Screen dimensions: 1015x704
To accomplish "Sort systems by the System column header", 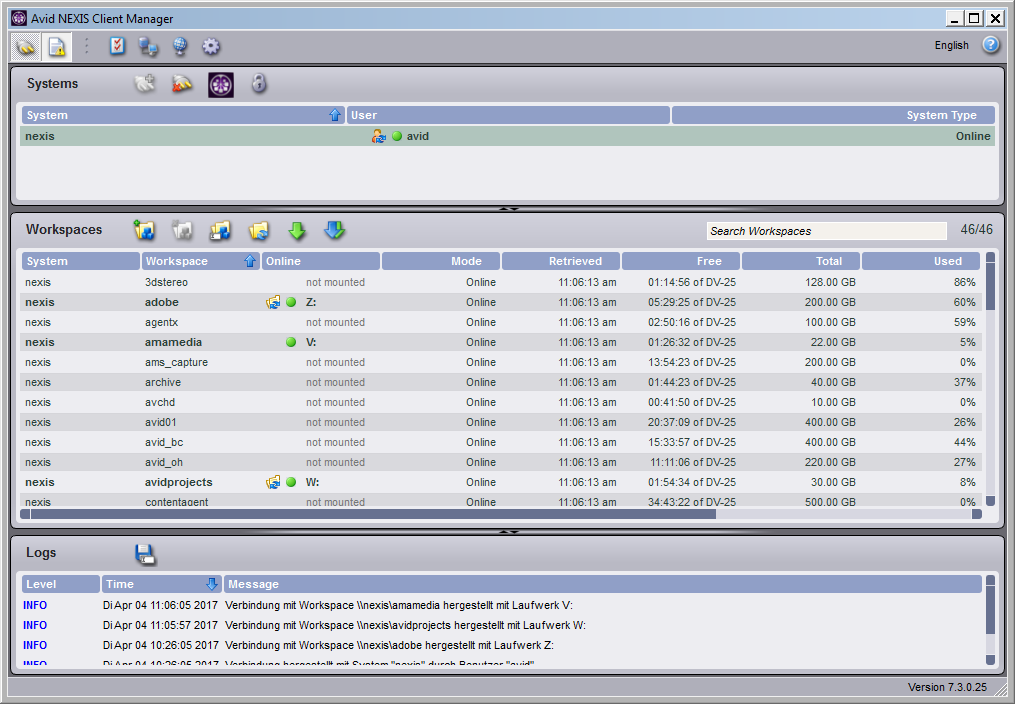I will click(x=183, y=115).
